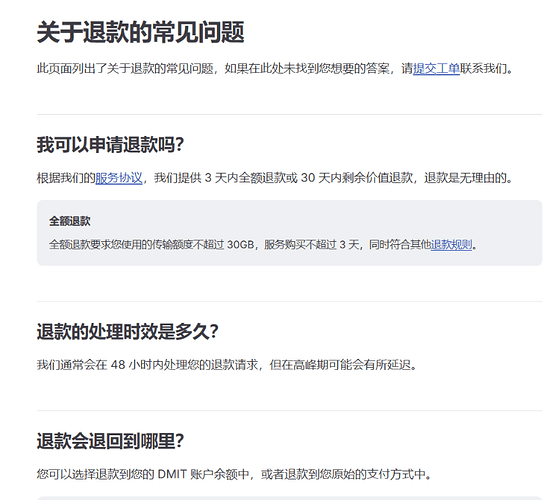This screenshot has width=543, height=500.
Task: Click the sentence about 48 小时内处理
Action: (228, 365)
